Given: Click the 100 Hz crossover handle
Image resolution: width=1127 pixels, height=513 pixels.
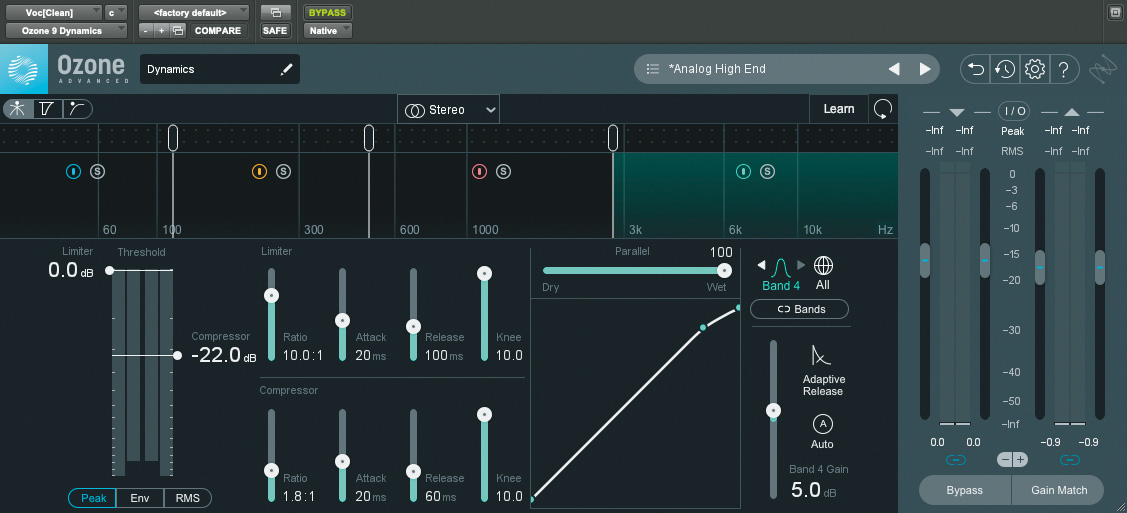Looking at the screenshot, I should 172,137.
